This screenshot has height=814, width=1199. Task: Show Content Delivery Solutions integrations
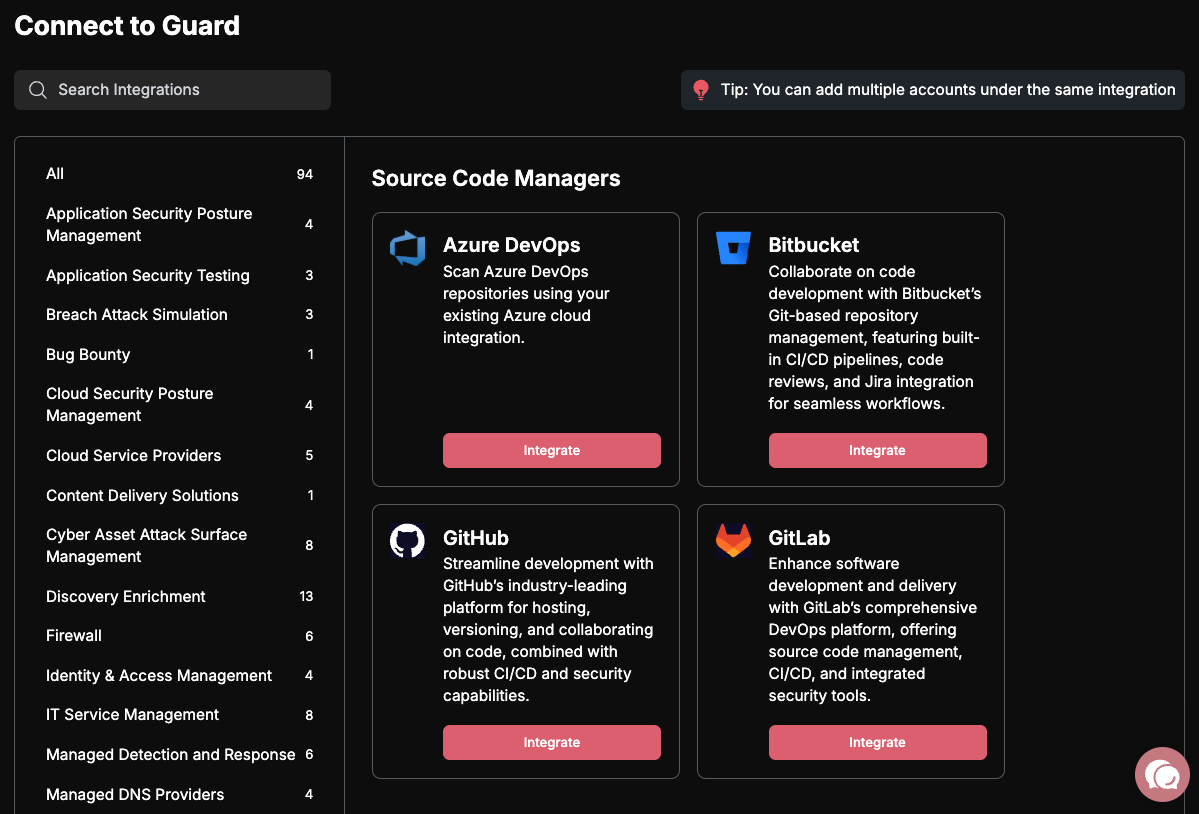tap(179, 495)
